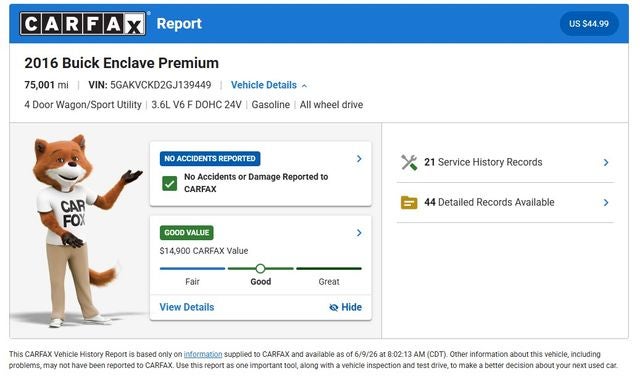Click the 4 Door Wagon/Sport Utility text
This screenshot has width=640, height=378.
[x=83, y=105]
